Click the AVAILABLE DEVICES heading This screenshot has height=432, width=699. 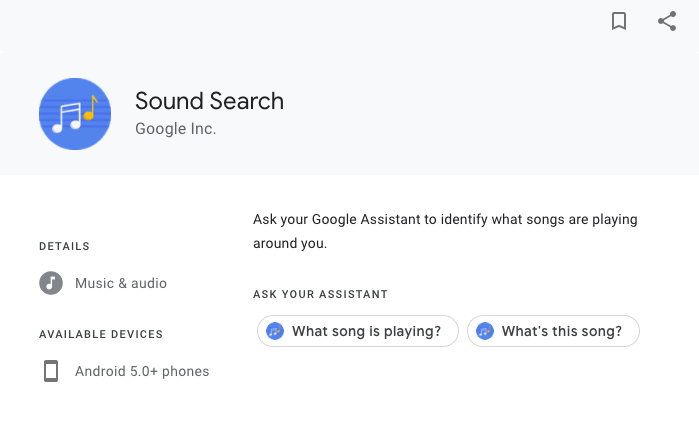tap(101, 334)
